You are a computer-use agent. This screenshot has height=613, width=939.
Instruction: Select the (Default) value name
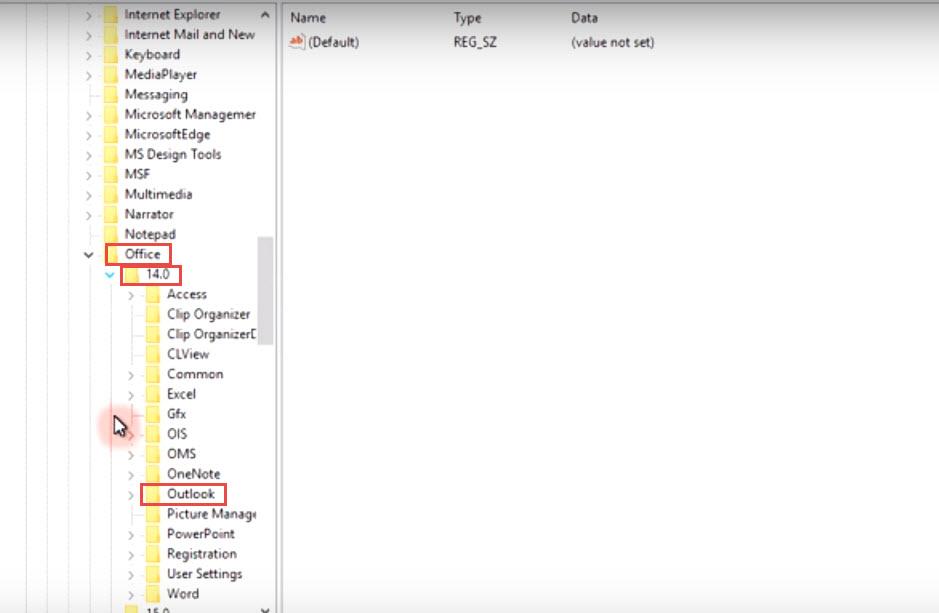[334, 43]
